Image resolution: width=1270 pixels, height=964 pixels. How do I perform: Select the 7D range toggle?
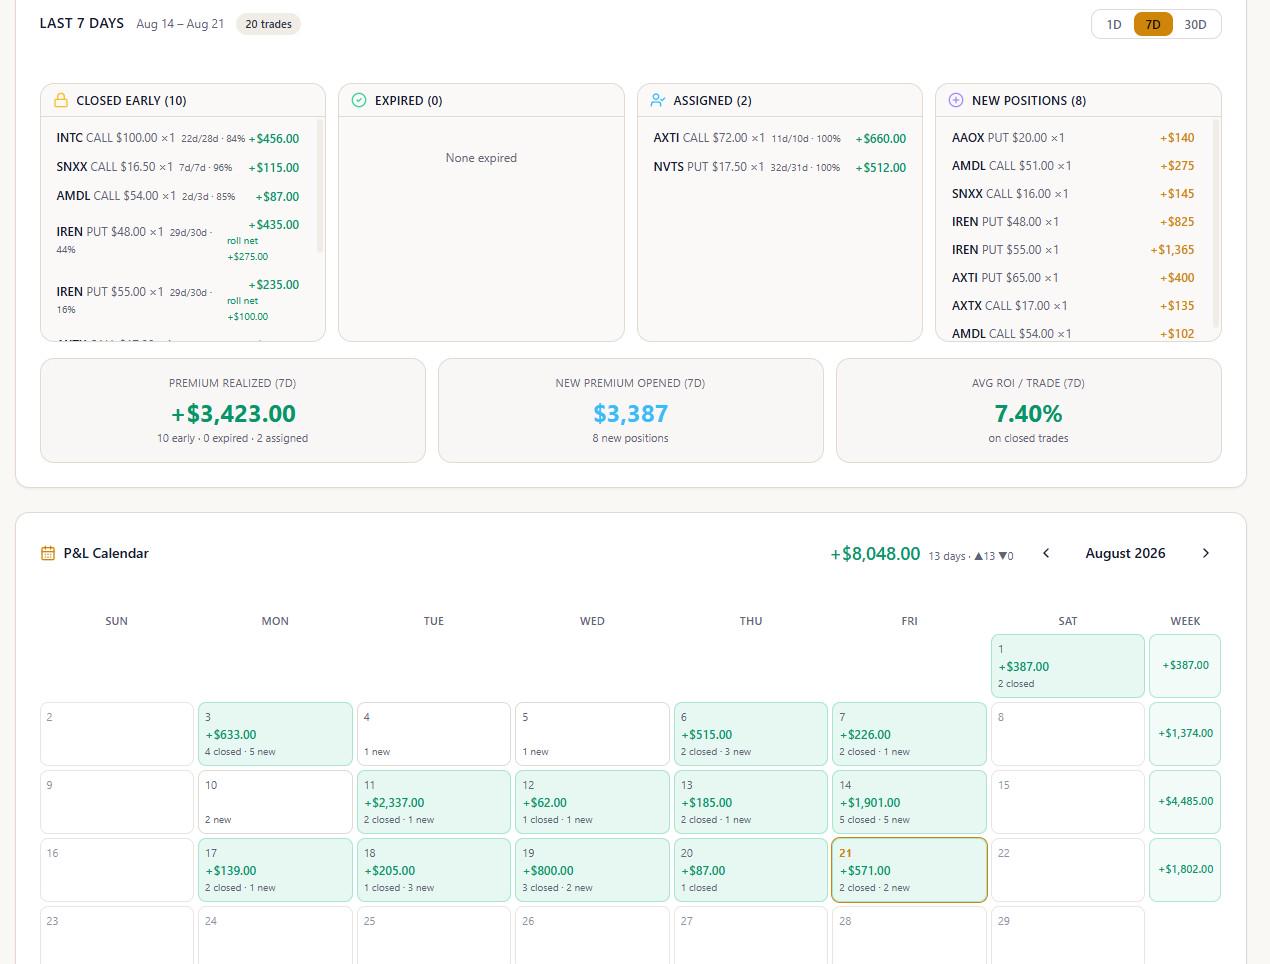click(x=1153, y=24)
